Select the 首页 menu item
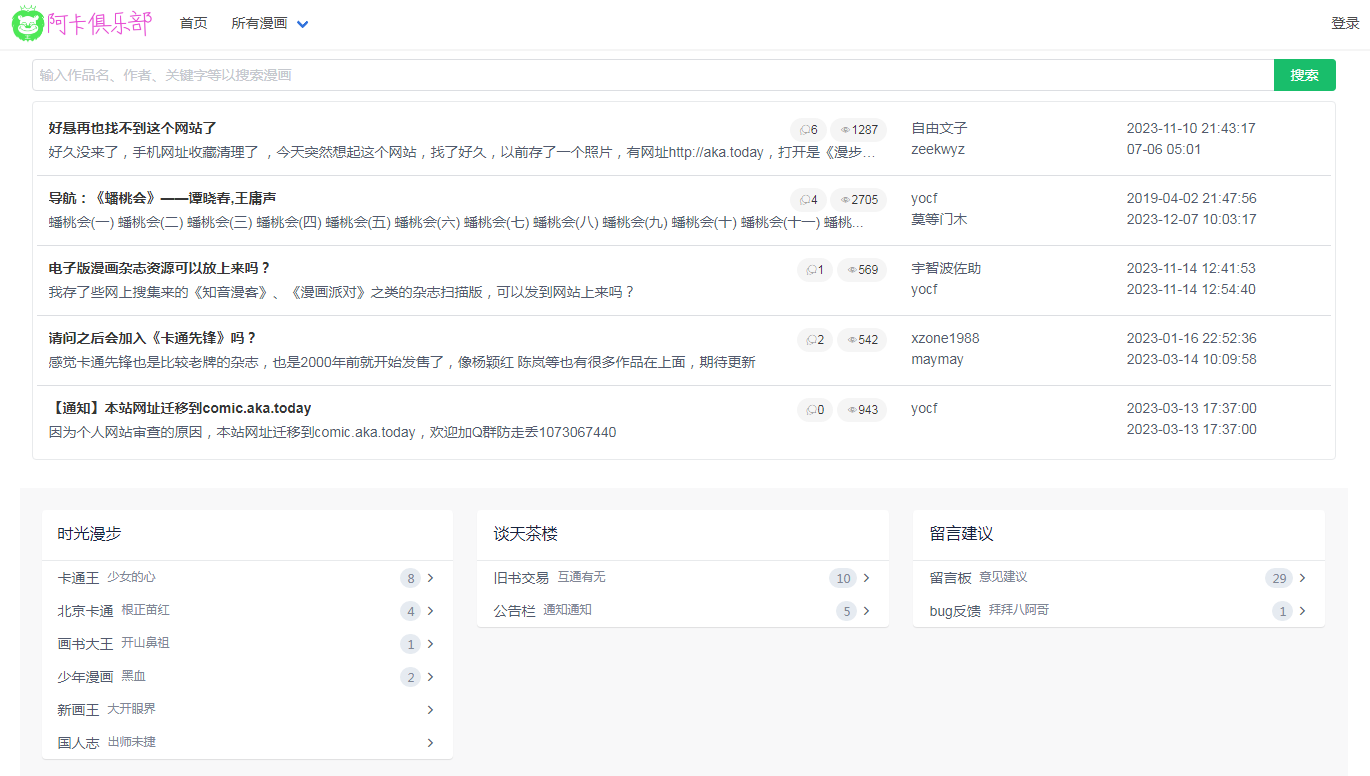 point(193,22)
